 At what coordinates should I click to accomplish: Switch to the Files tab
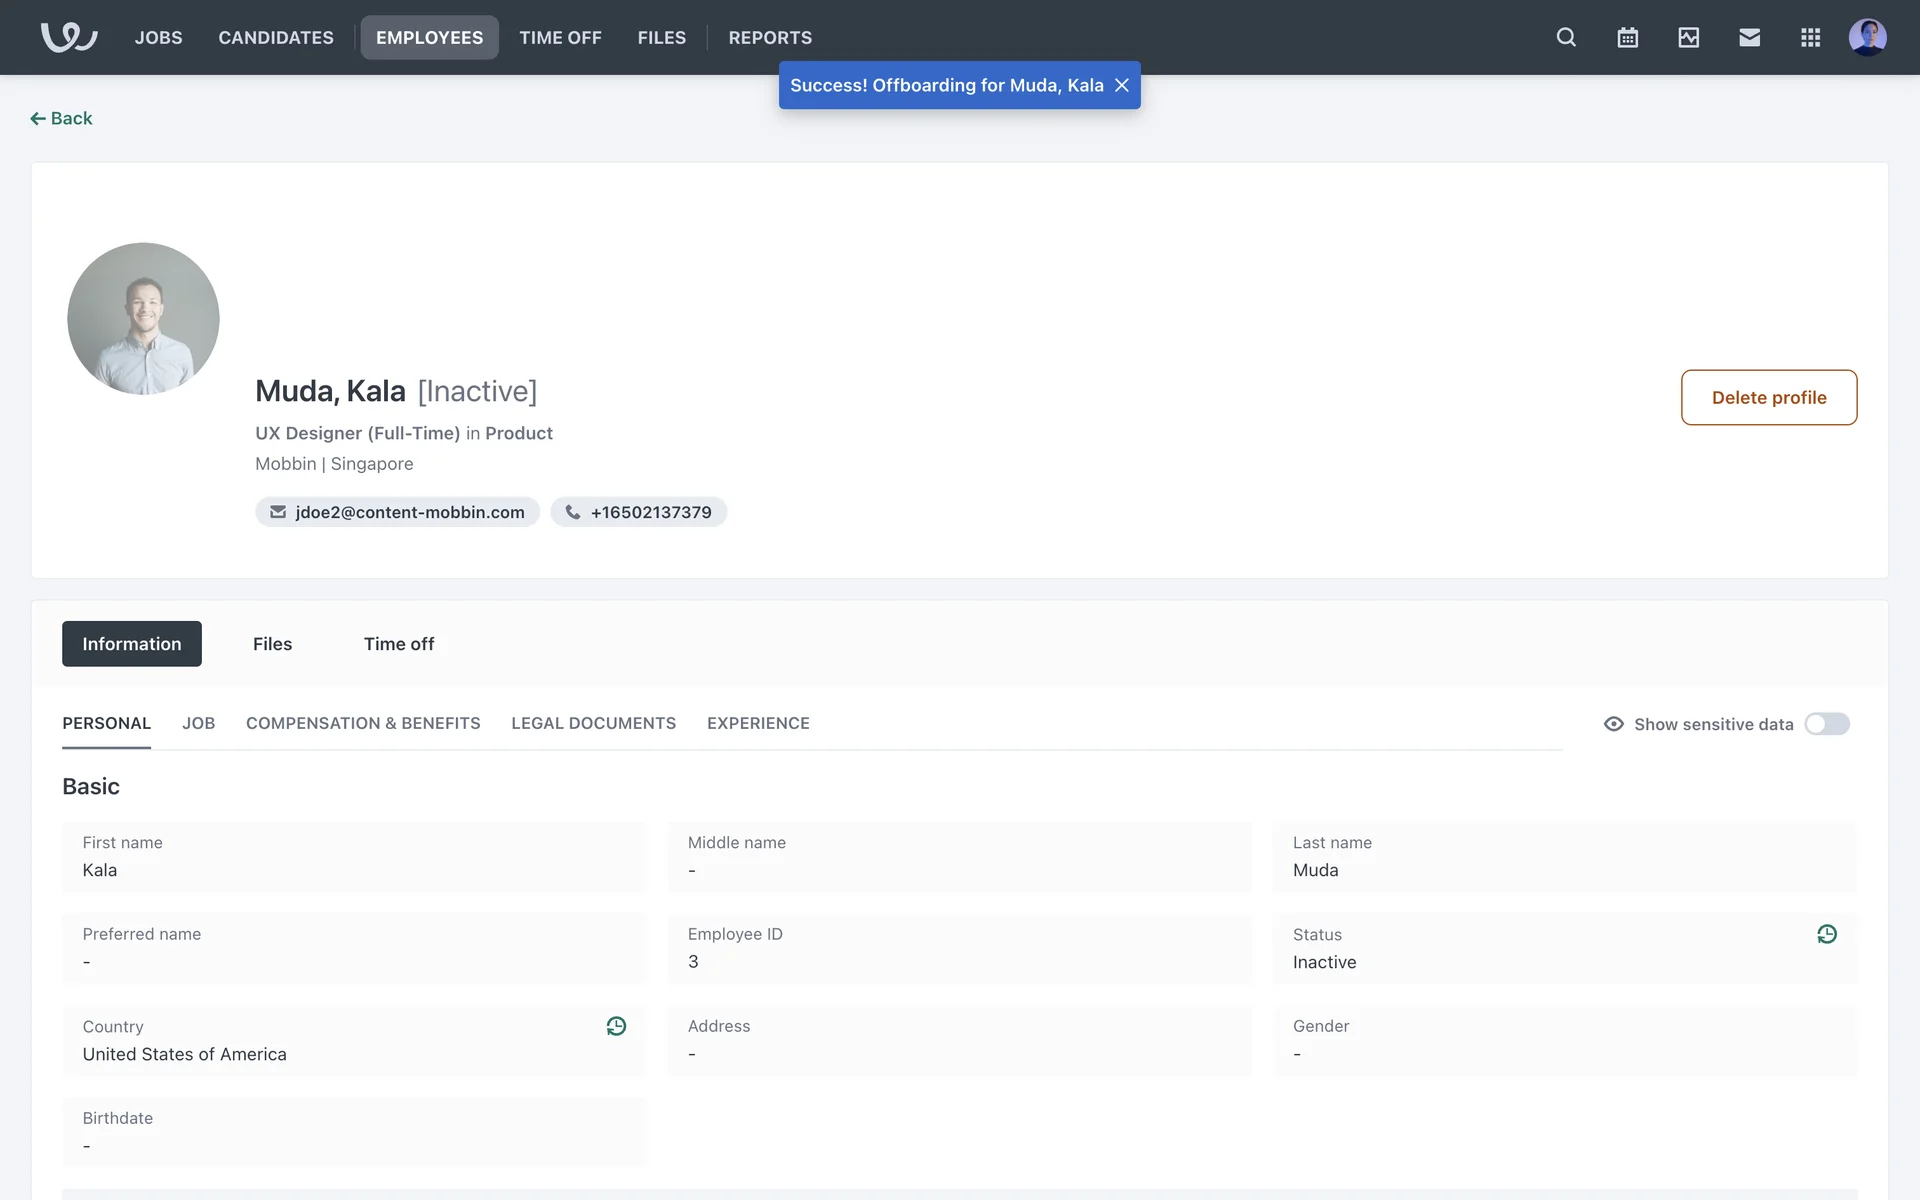pos(272,644)
